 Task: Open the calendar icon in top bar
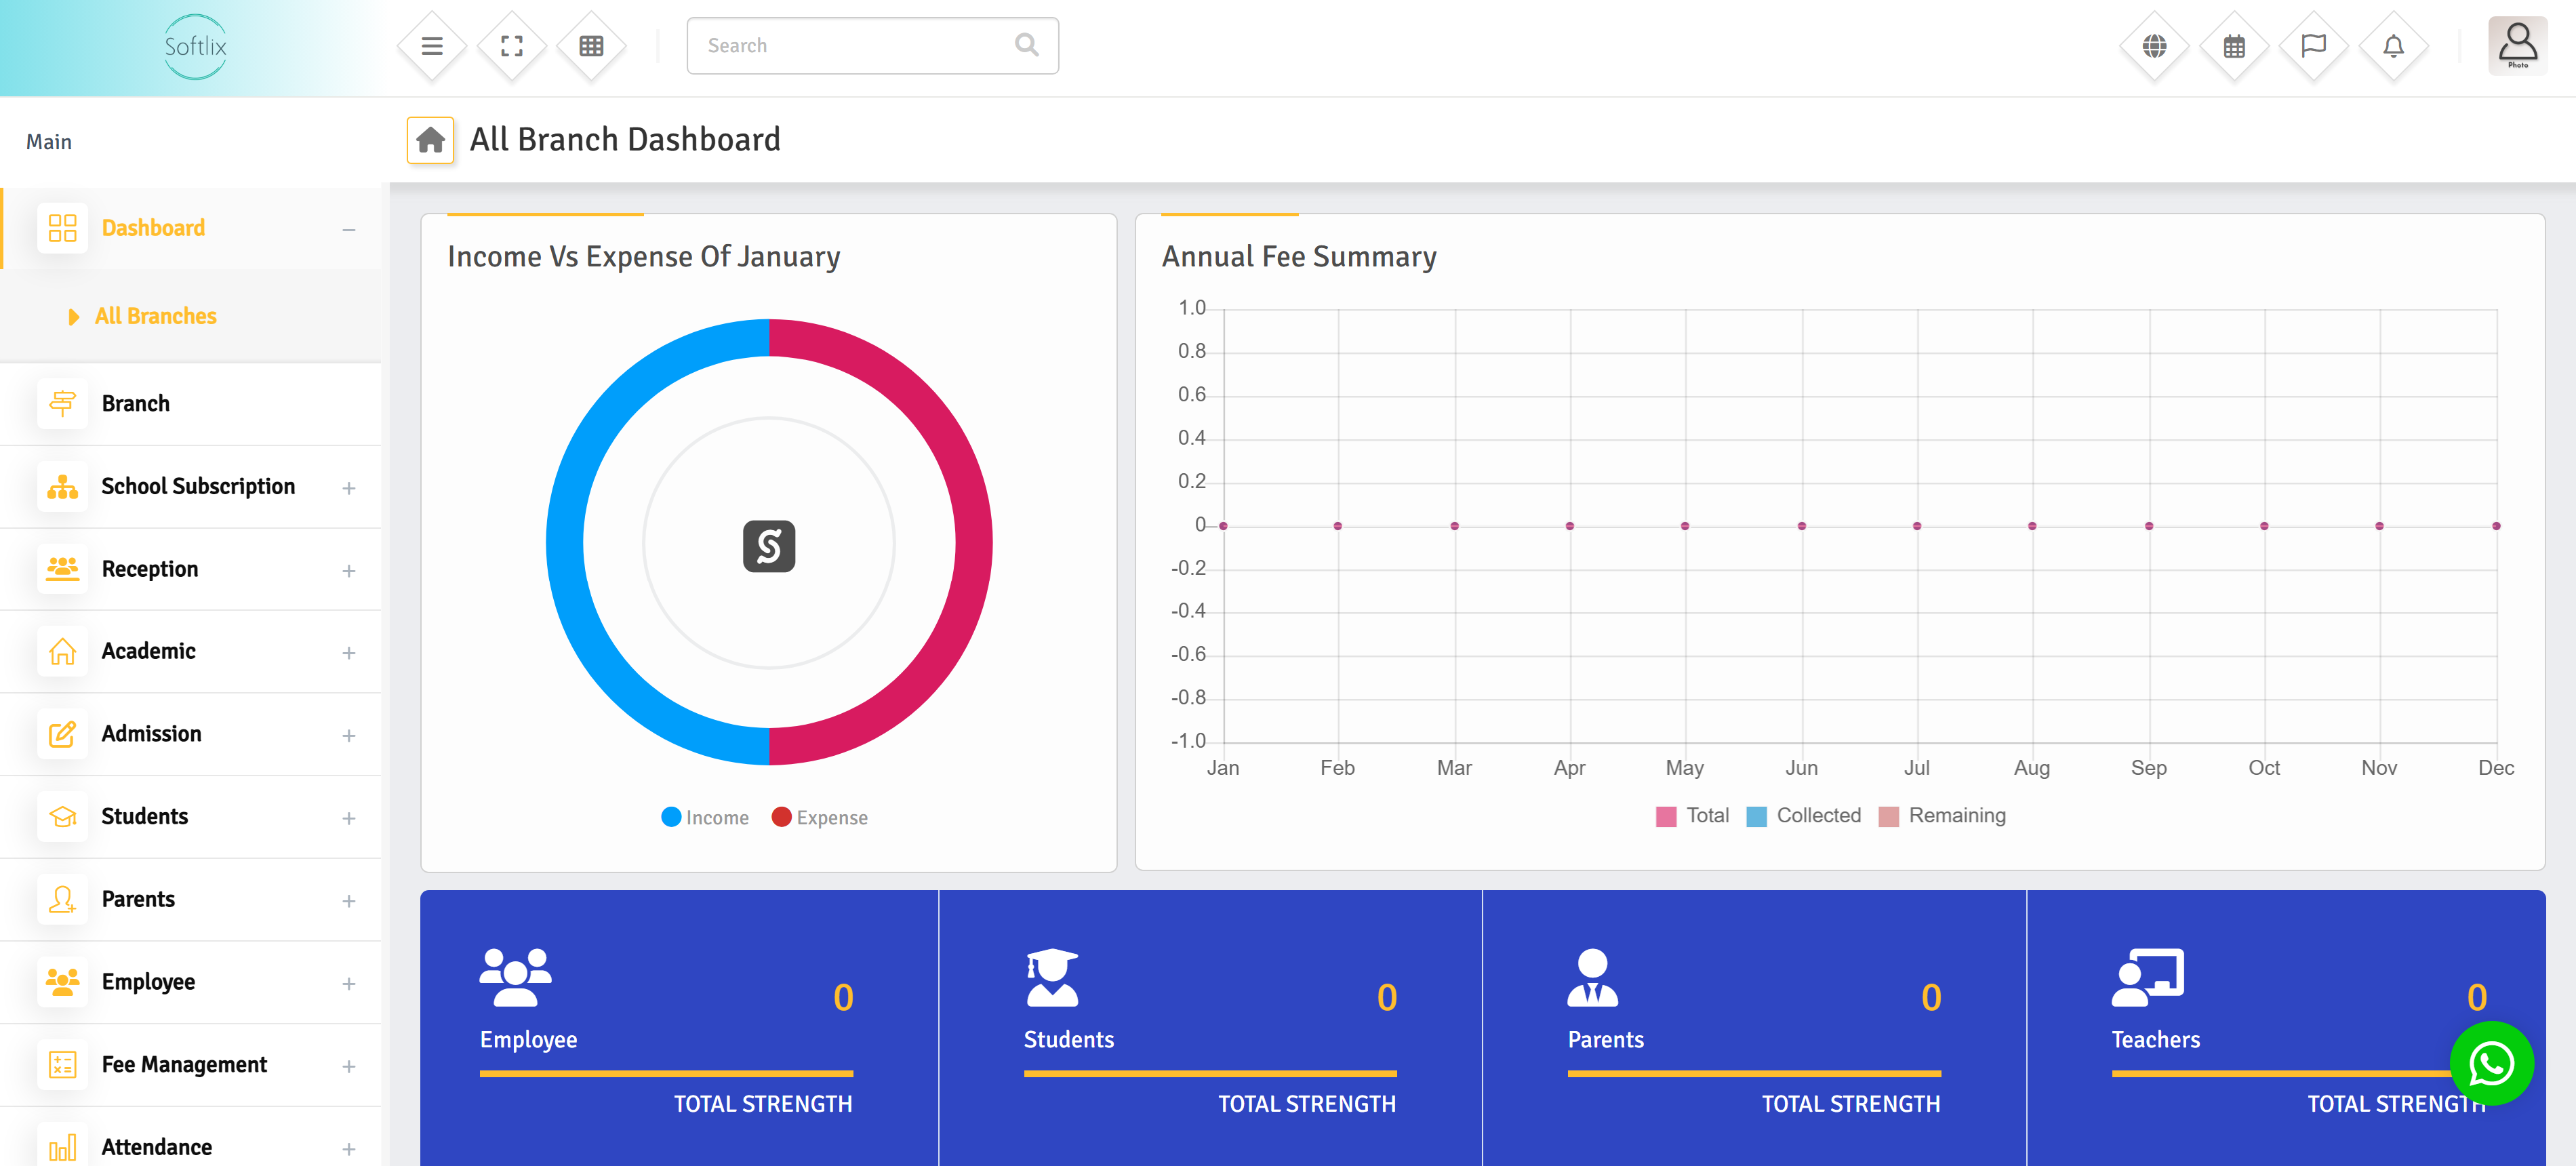pyautogui.click(x=2234, y=46)
